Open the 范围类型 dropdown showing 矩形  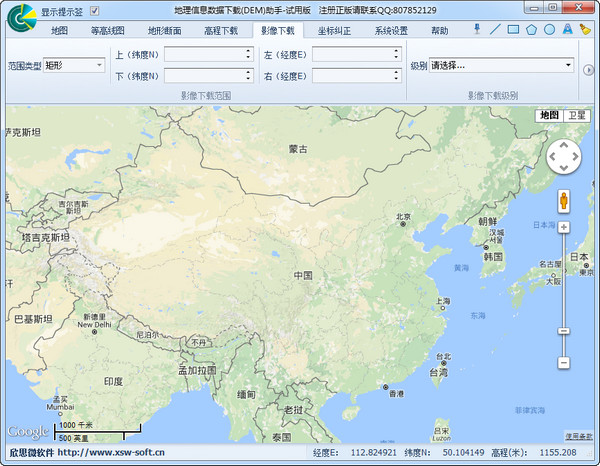pyautogui.click(x=74, y=65)
